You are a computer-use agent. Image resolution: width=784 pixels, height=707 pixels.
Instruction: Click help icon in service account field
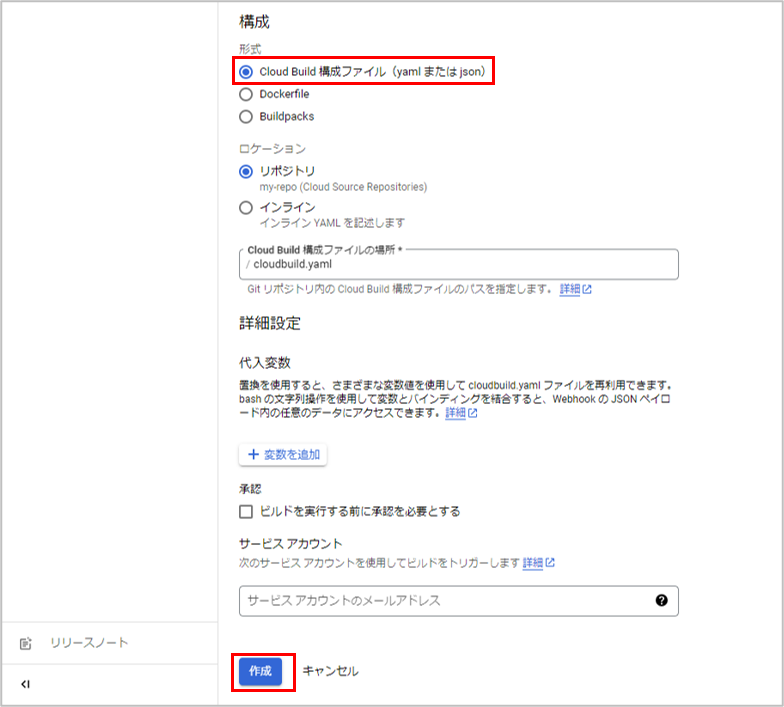[662, 600]
